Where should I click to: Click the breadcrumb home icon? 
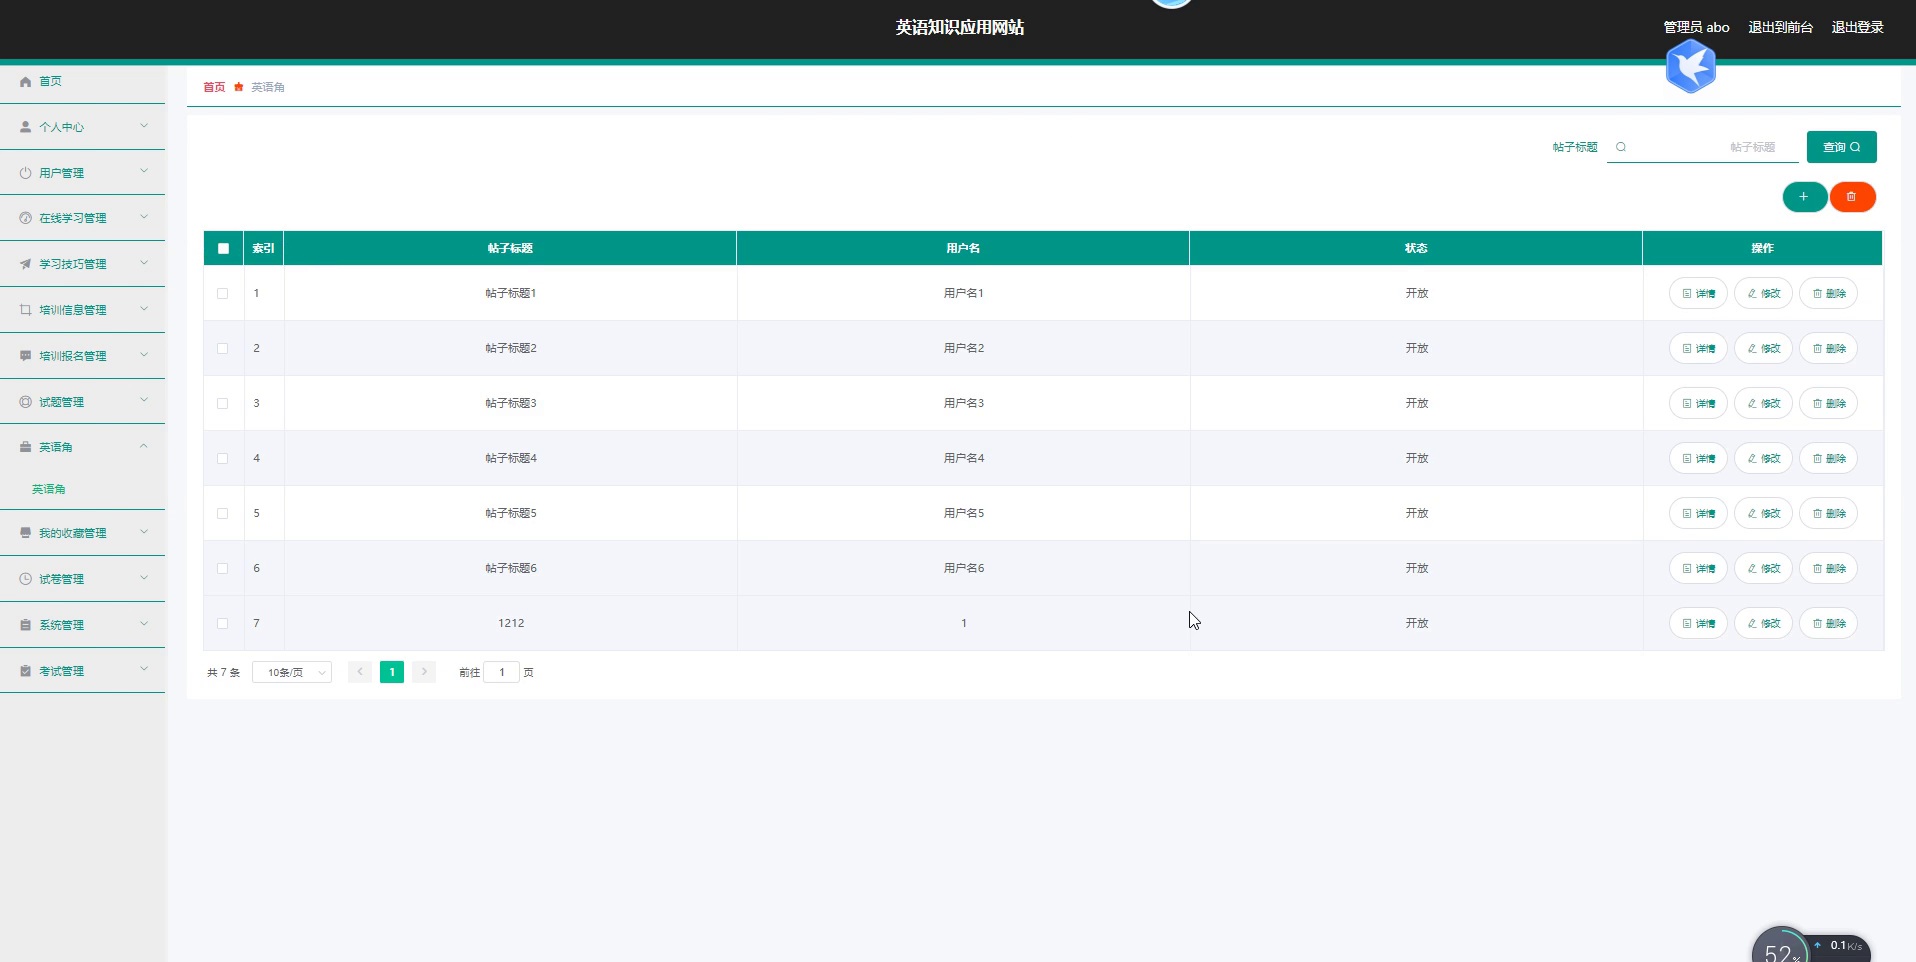(239, 87)
